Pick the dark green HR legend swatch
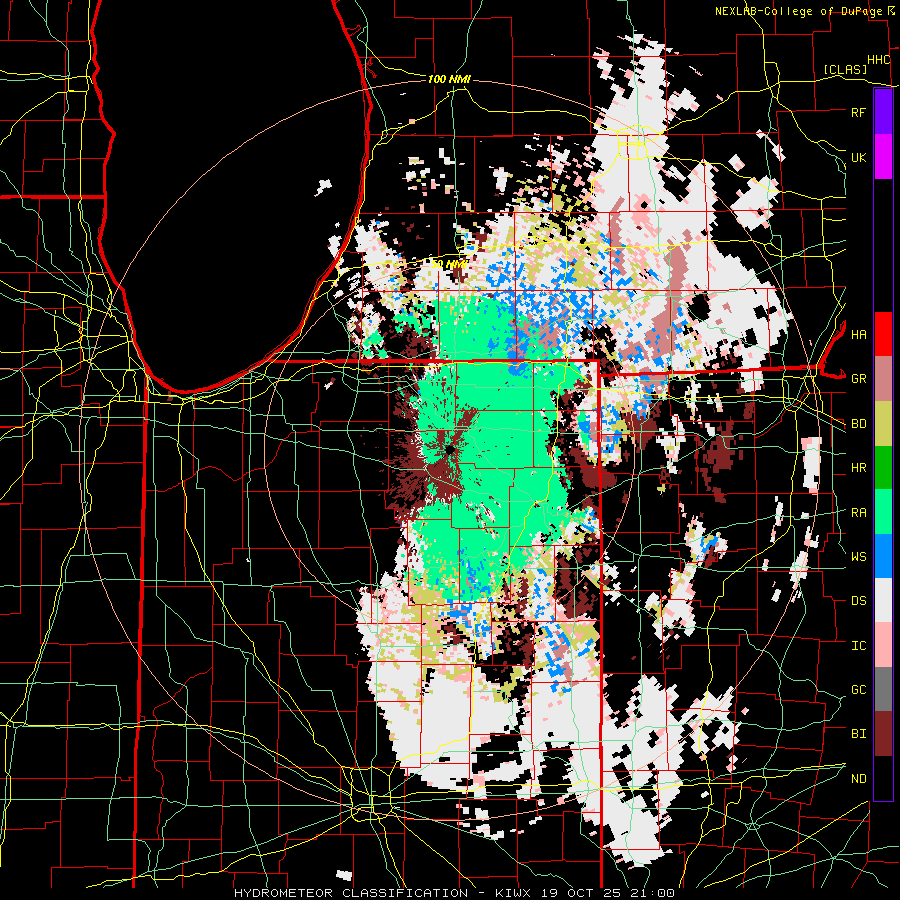900x900 pixels. tap(883, 467)
